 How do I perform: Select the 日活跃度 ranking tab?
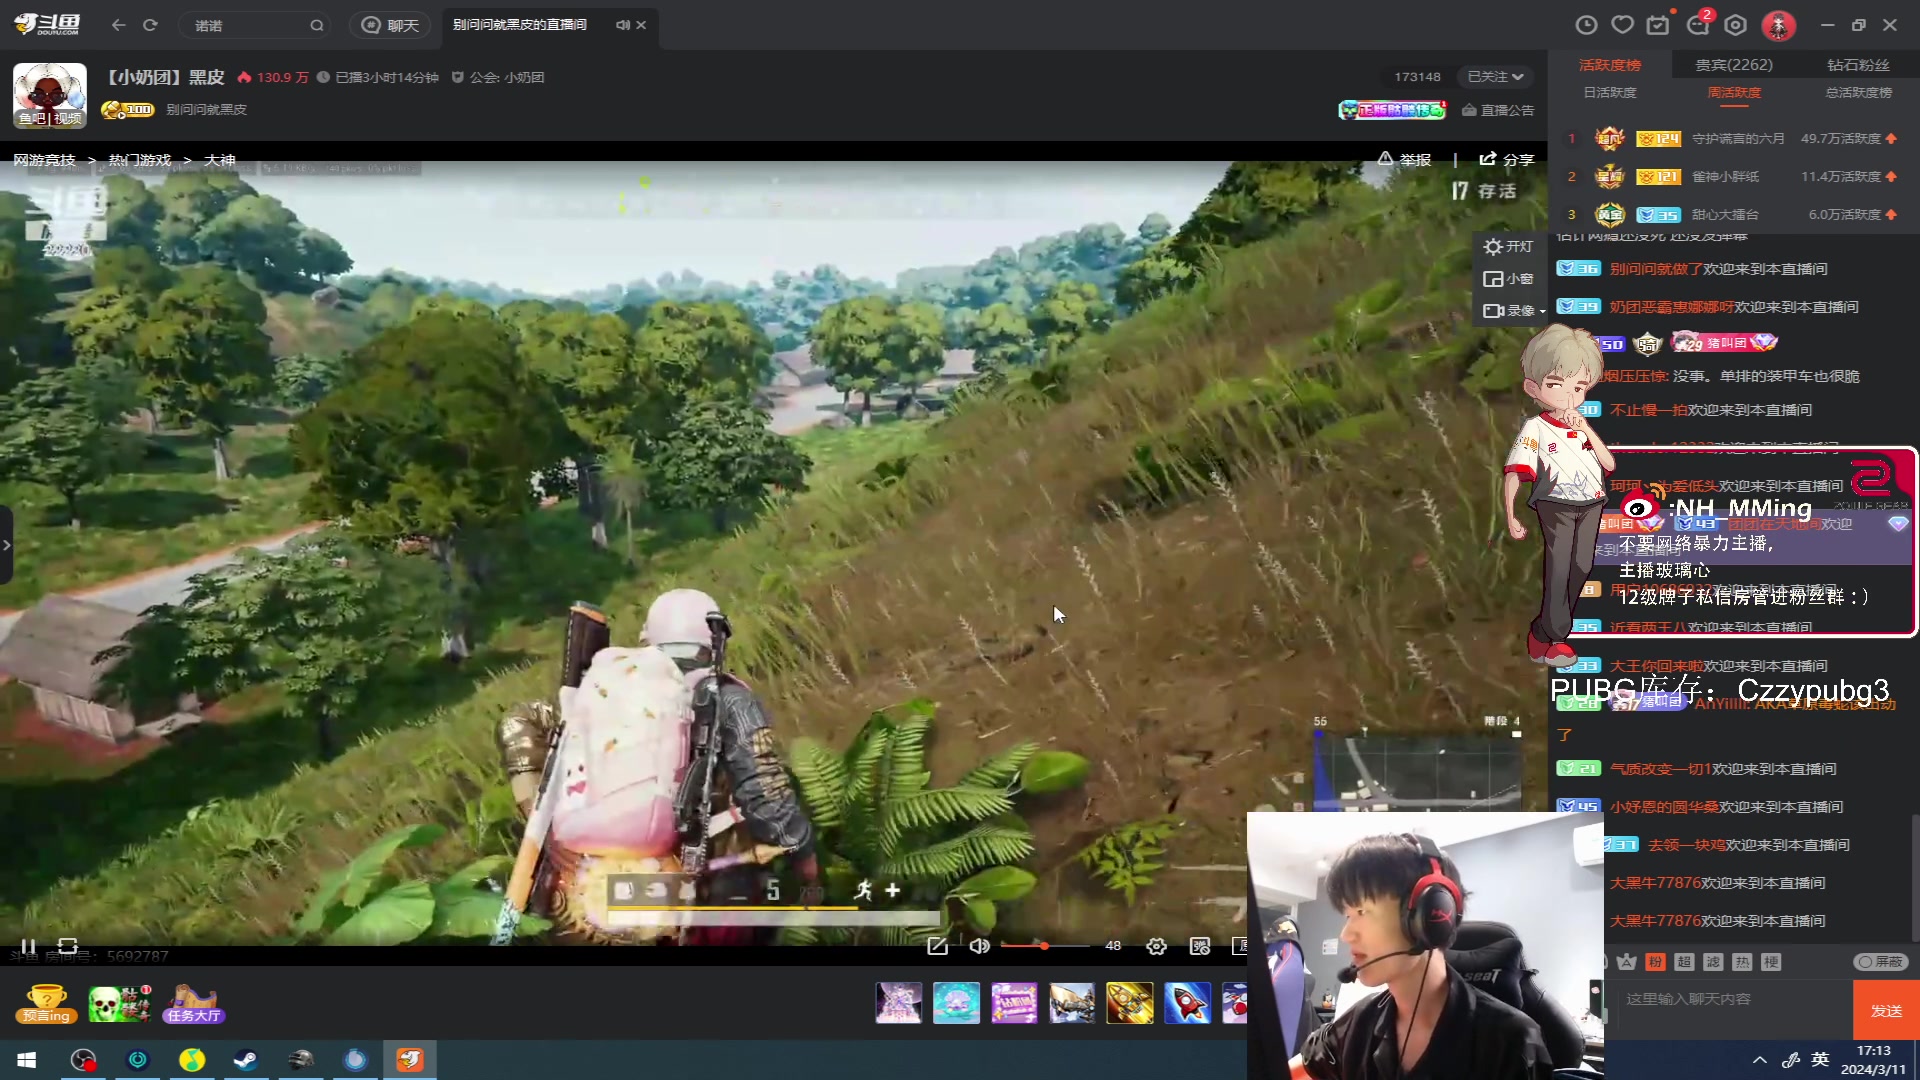pos(1610,92)
